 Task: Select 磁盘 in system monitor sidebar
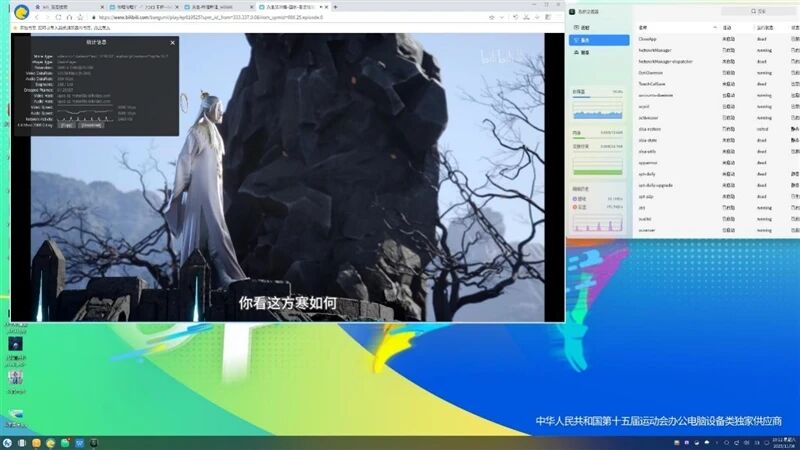pos(585,53)
